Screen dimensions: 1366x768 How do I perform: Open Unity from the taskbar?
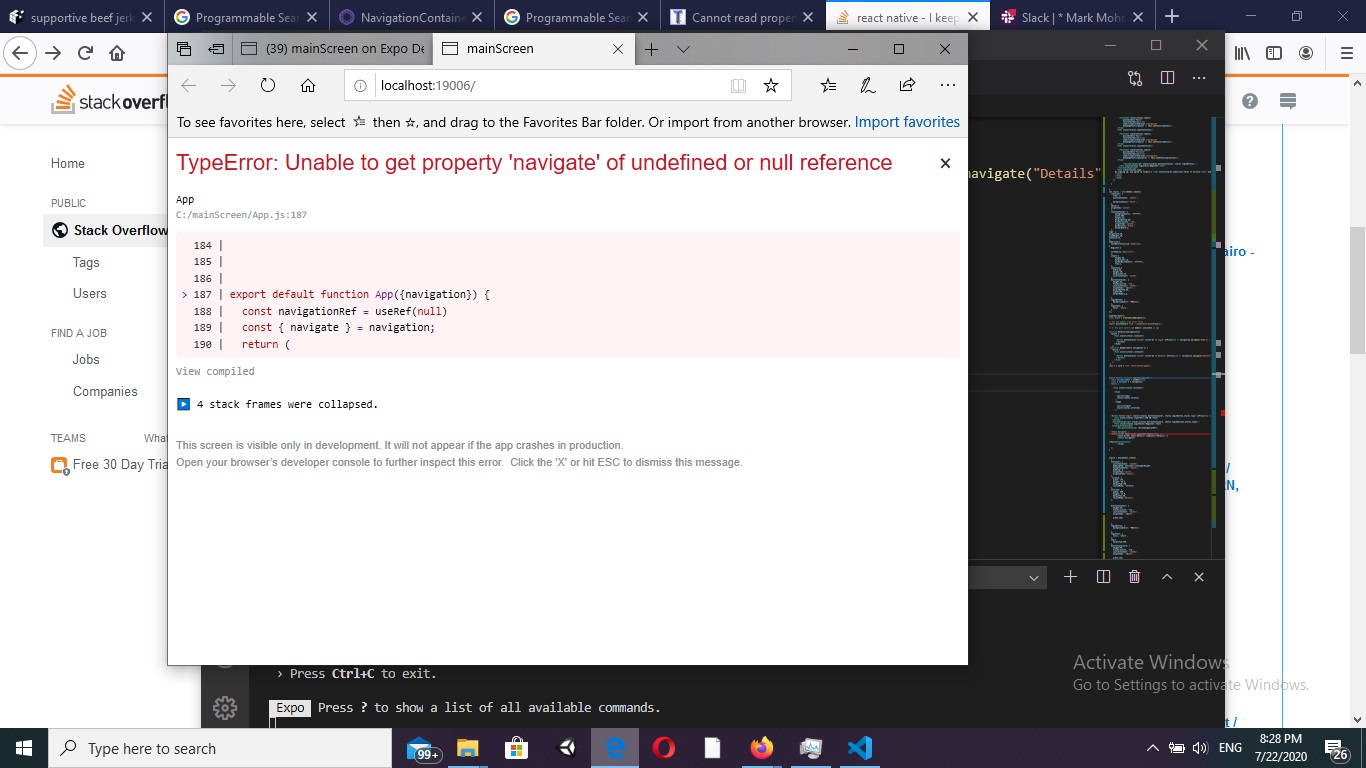point(567,748)
